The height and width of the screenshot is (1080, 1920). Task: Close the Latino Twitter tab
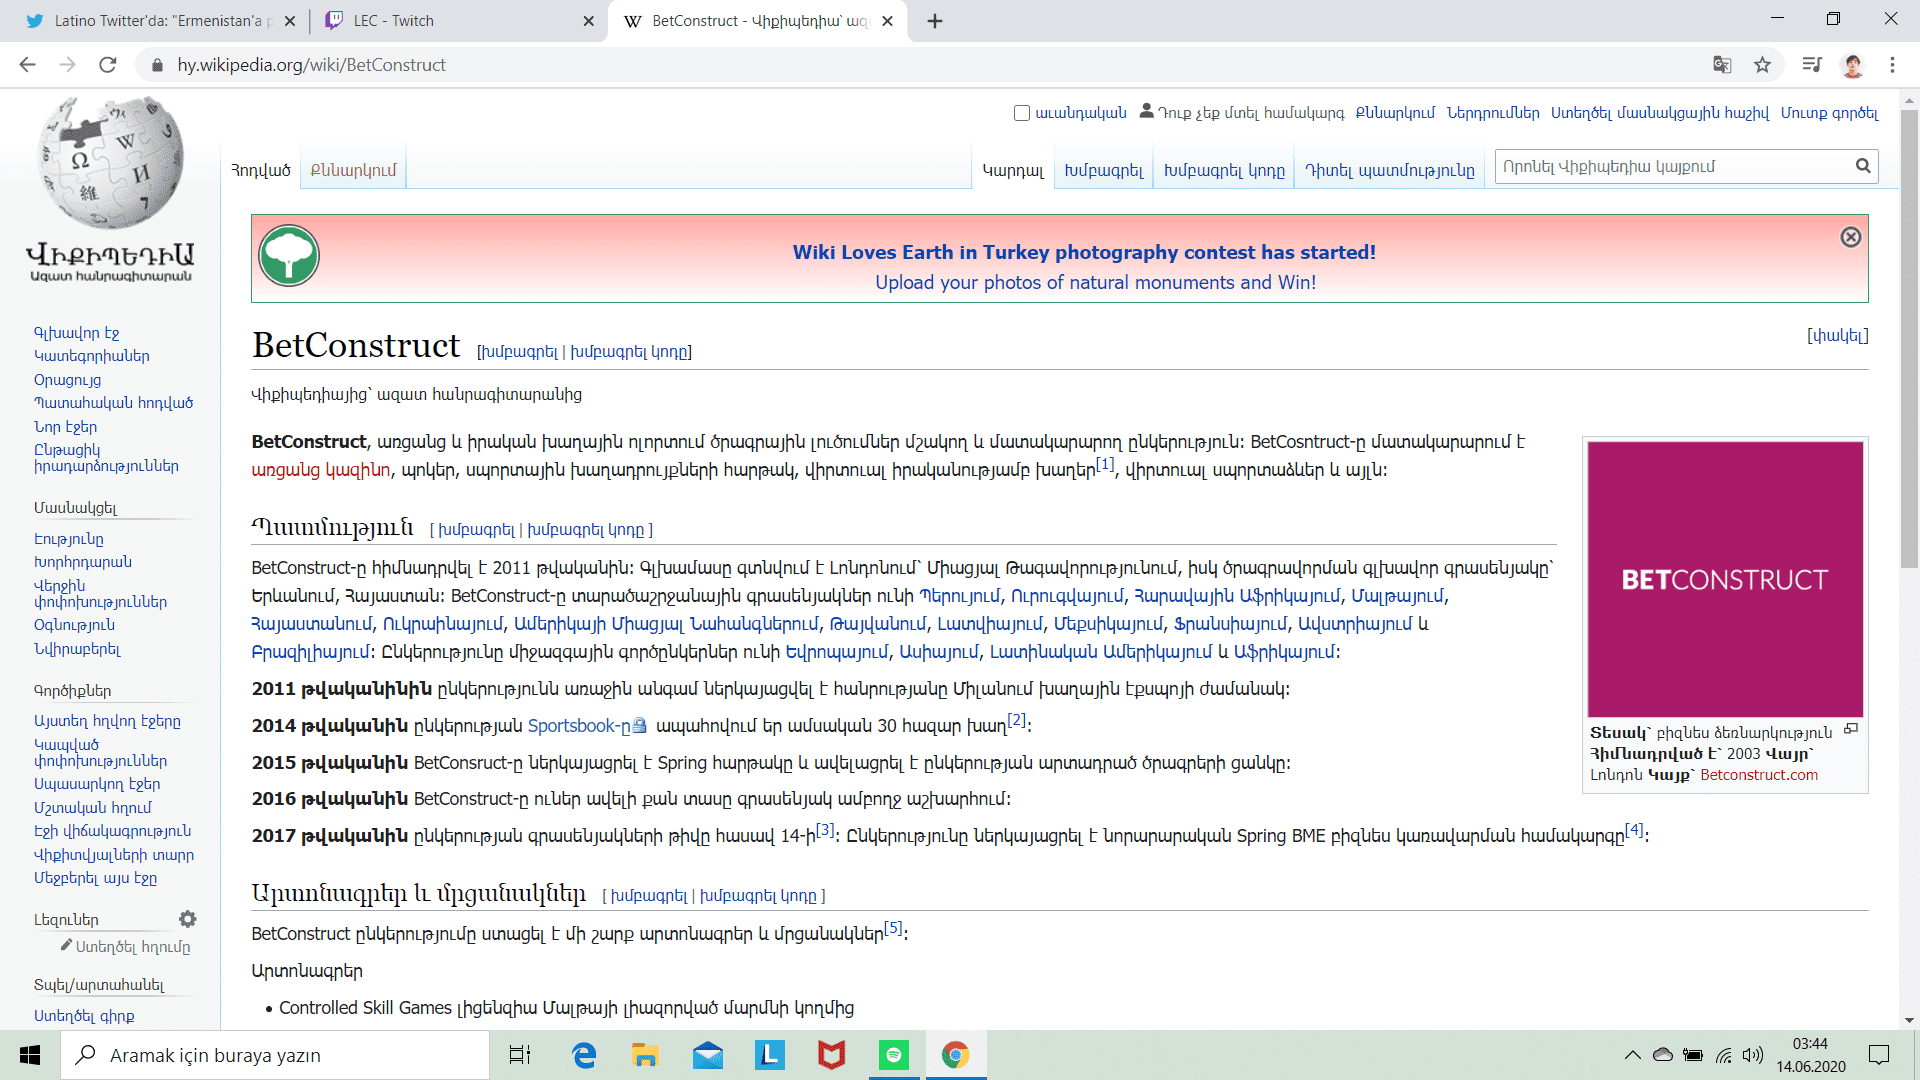pyautogui.click(x=290, y=21)
